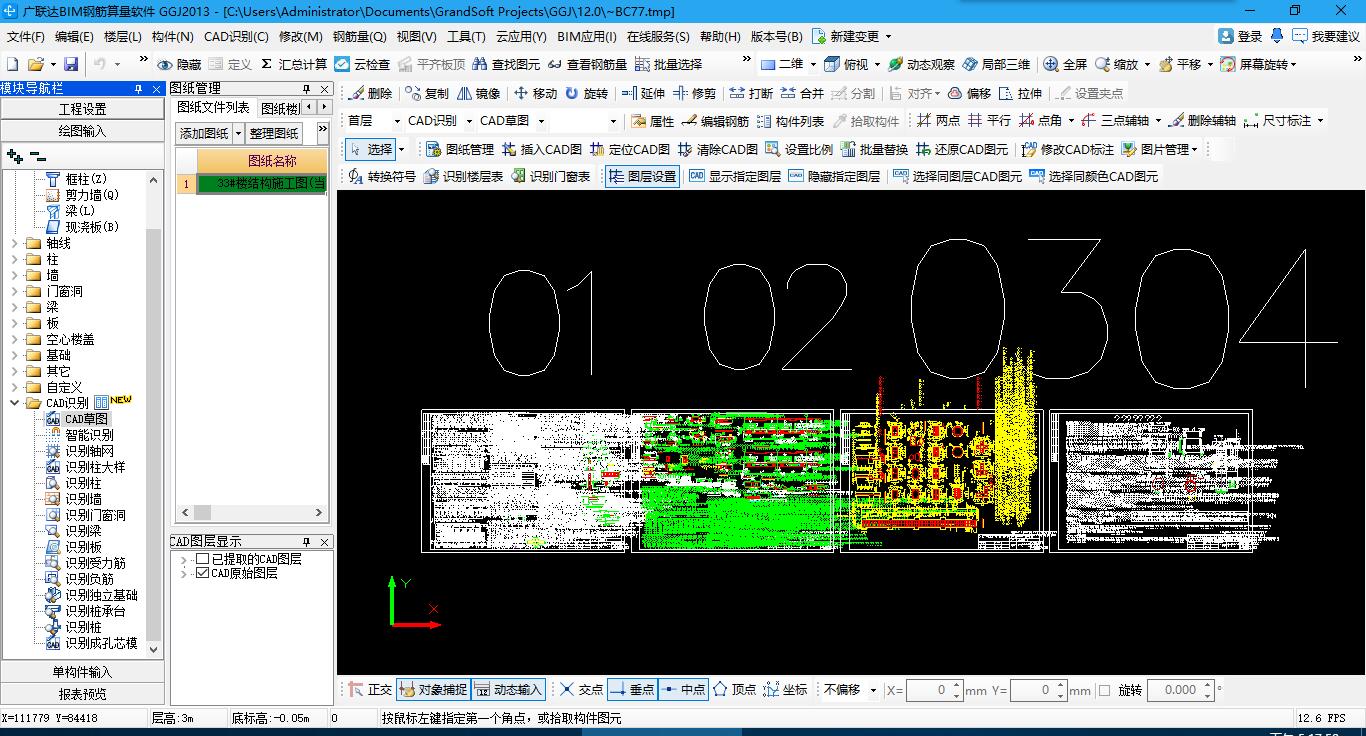Open 云检查 cloud check

pos(362,64)
